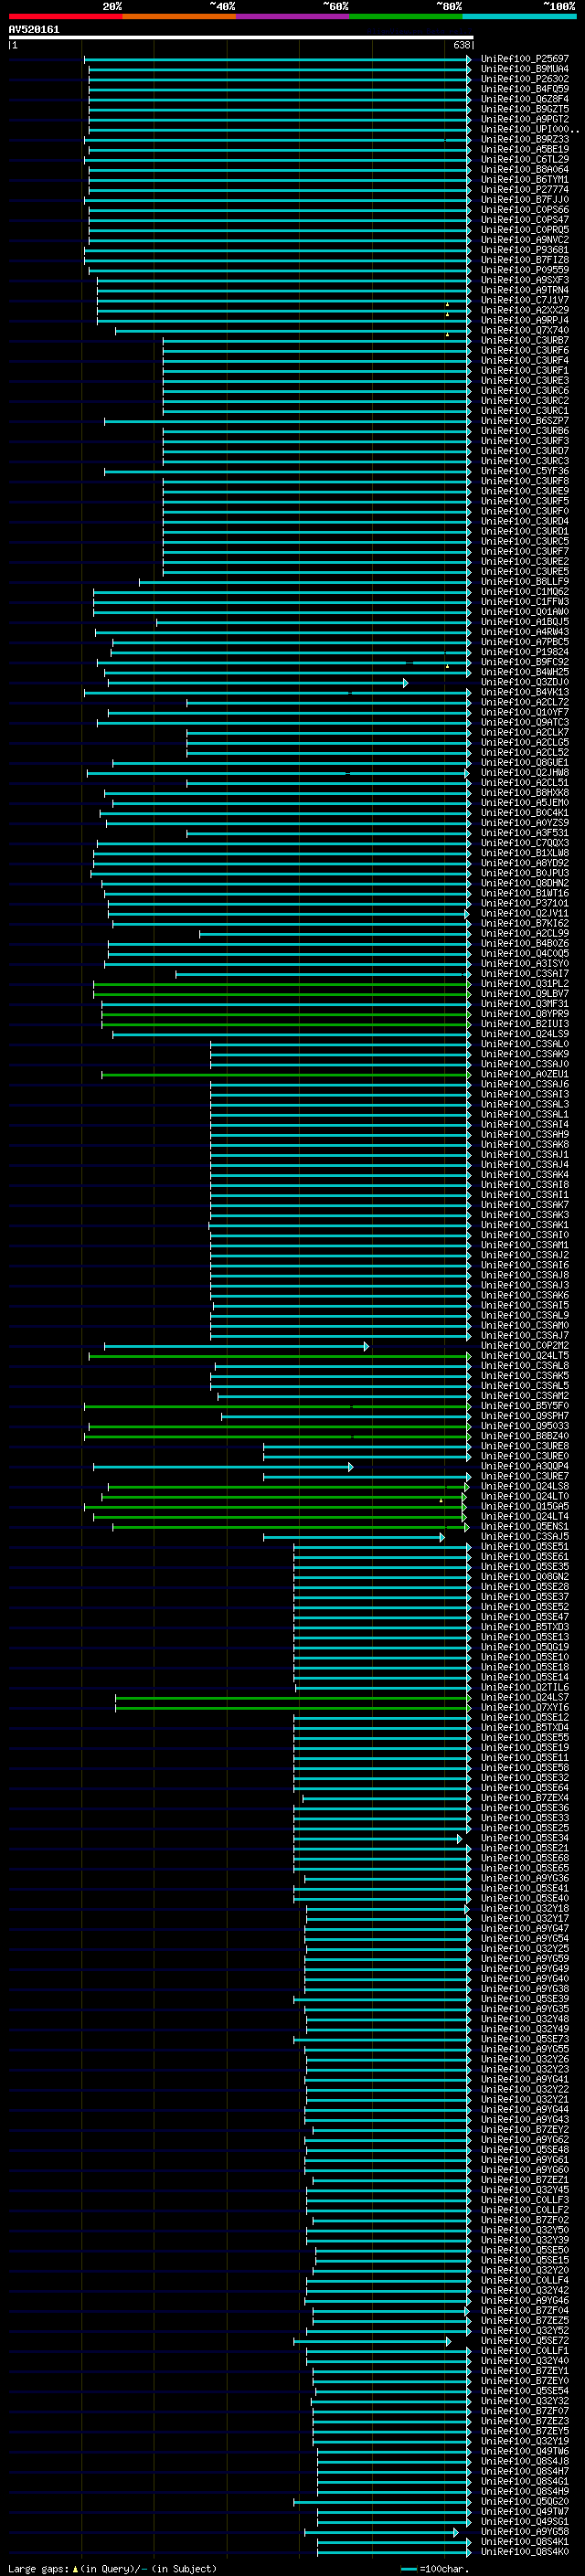The image size is (585, 2576).
Task: Click the short alignment bar of Q3ZDJ0
Action: (258, 683)
